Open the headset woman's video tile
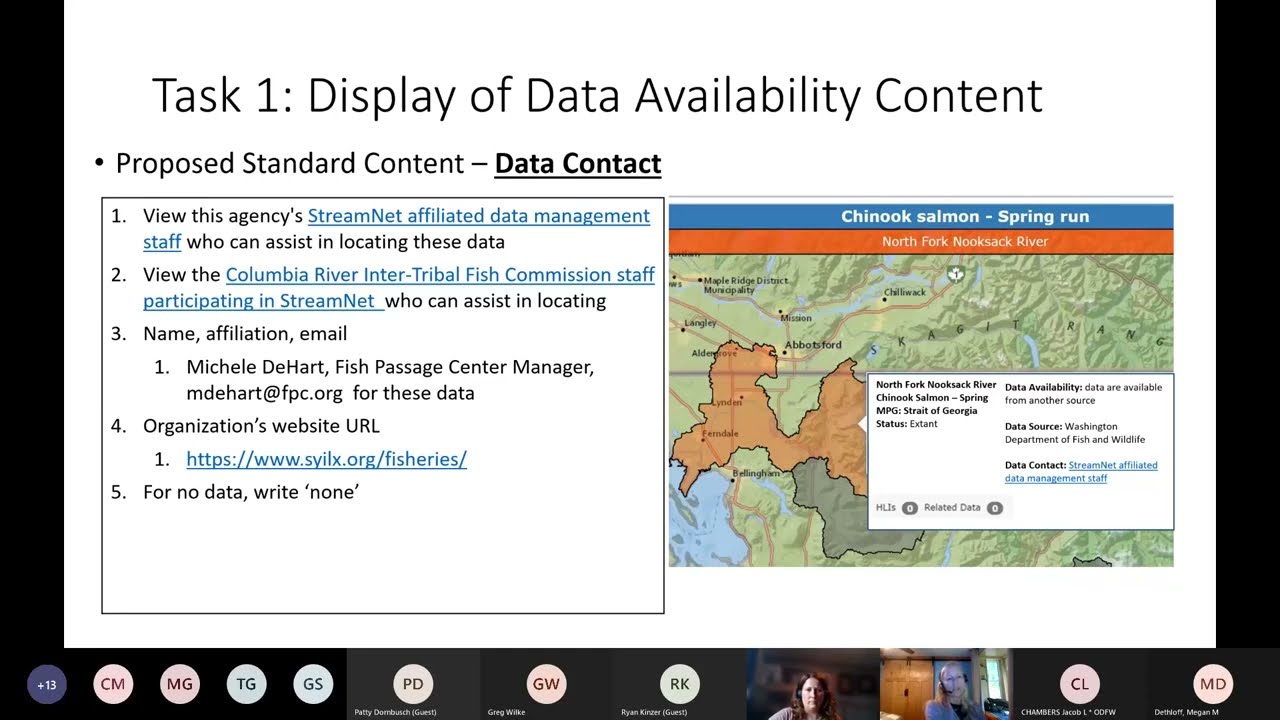 pyautogui.click(x=946, y=684)
